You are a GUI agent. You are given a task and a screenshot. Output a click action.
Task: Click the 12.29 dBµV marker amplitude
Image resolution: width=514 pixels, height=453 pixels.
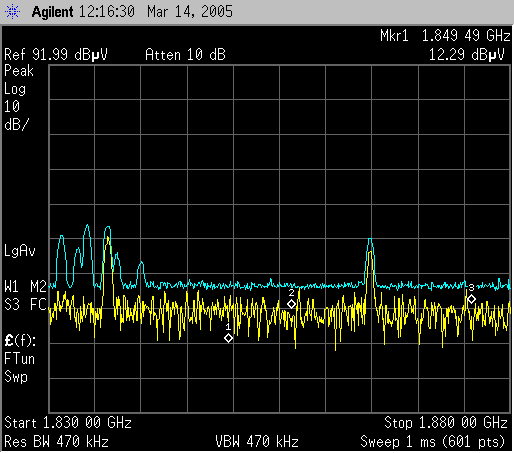pyautogui.click(x=467, y=54)
